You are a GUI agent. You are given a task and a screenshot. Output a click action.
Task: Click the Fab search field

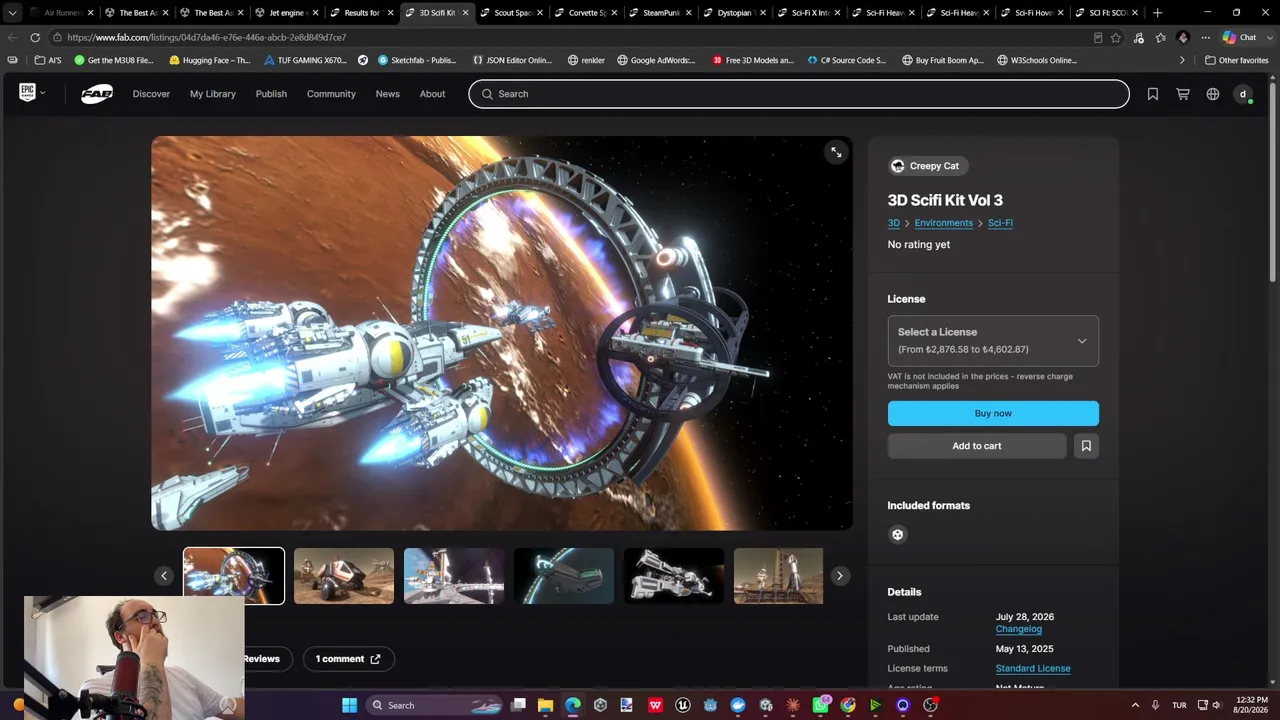click(799, 94)
